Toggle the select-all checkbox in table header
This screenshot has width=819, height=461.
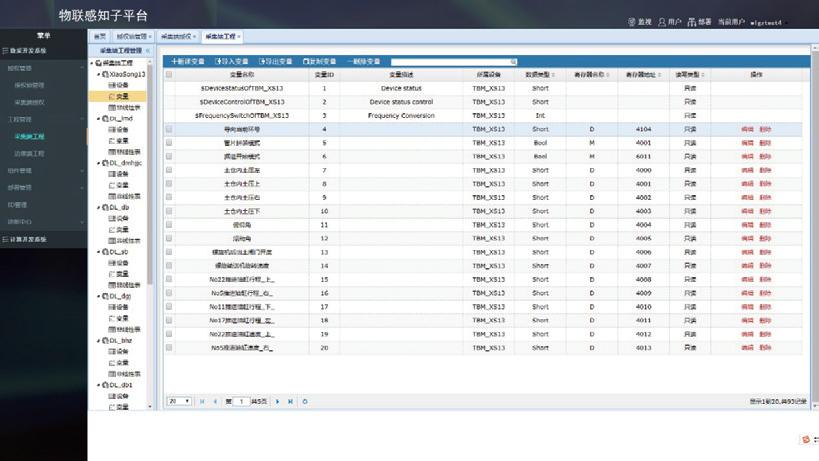coord(169,75)
